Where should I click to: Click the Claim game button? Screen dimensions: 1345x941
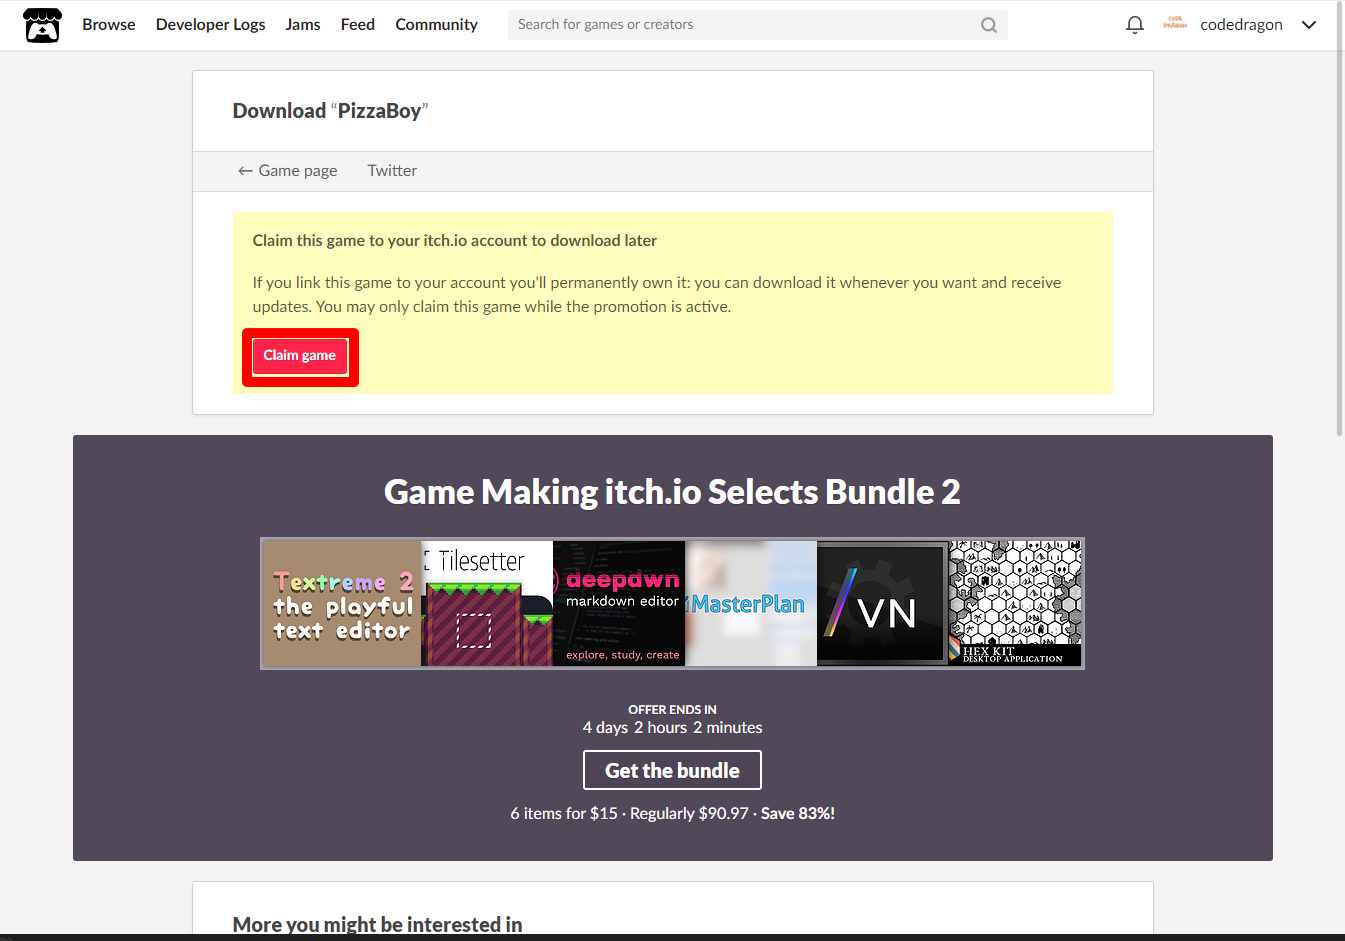300,356
